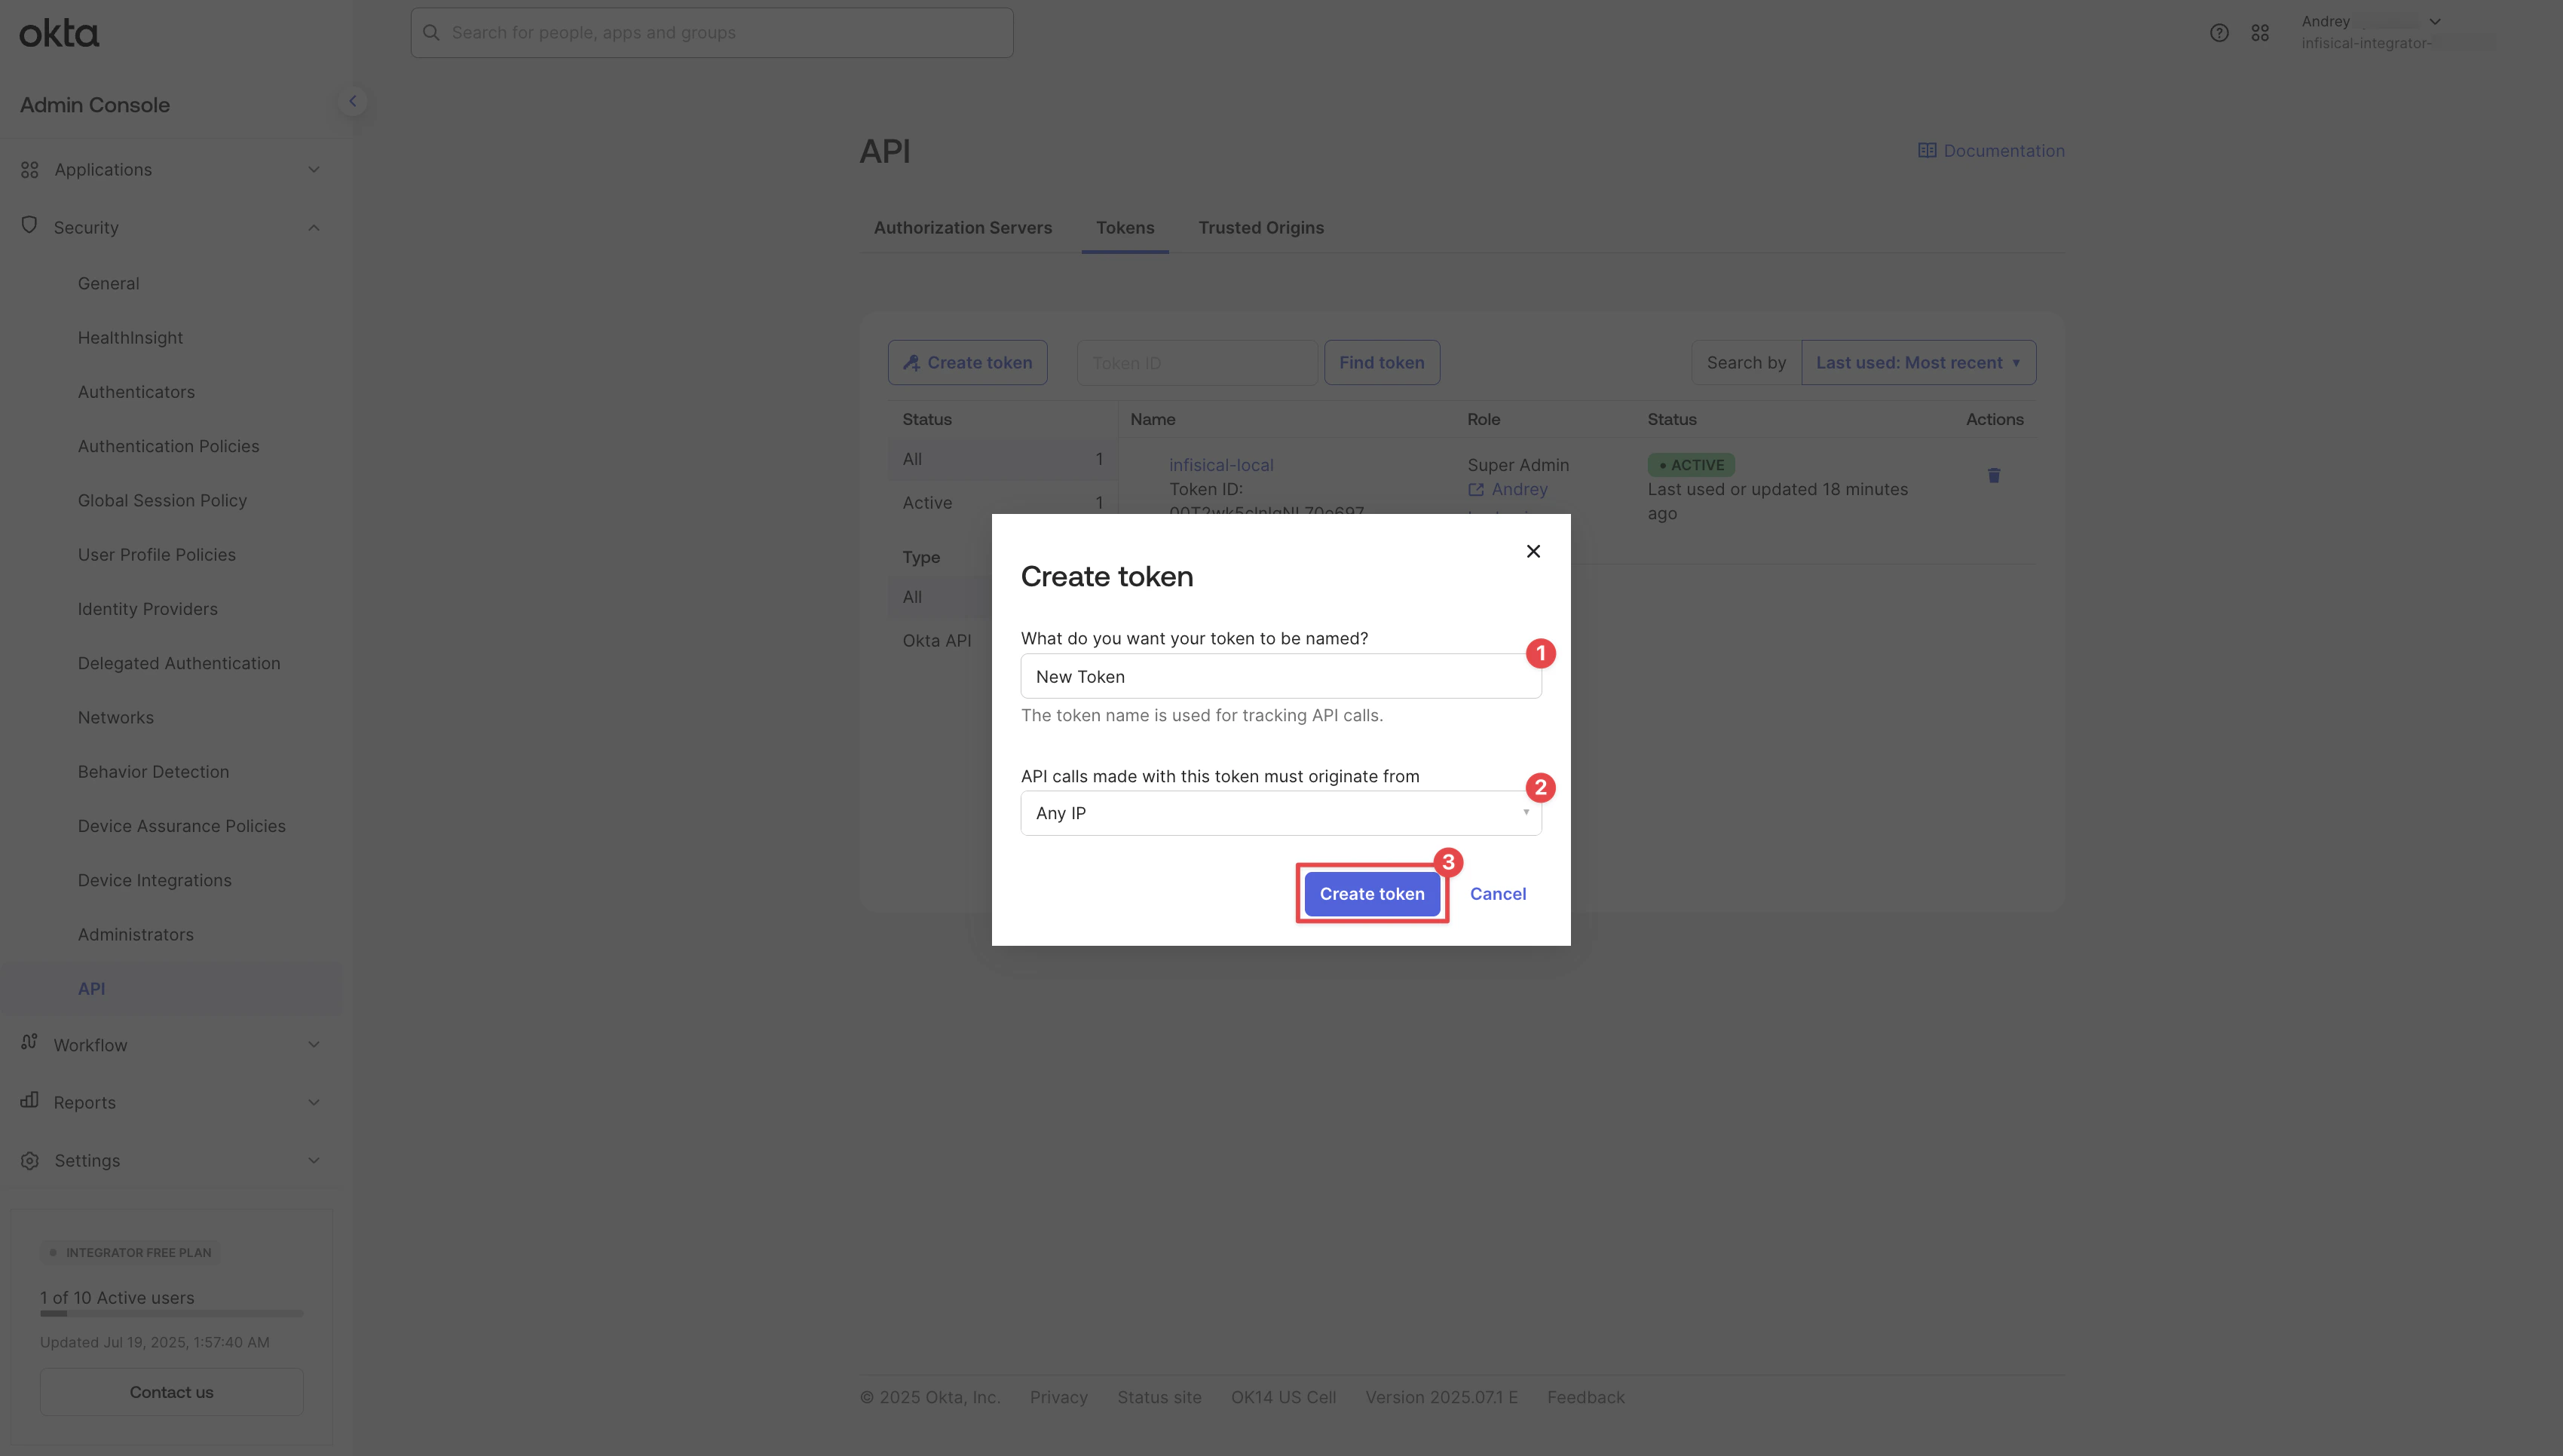The width and height of the screenshot is (2563, 1456).
Task: Filter by Okta API token type
Action: pos(937,641)
